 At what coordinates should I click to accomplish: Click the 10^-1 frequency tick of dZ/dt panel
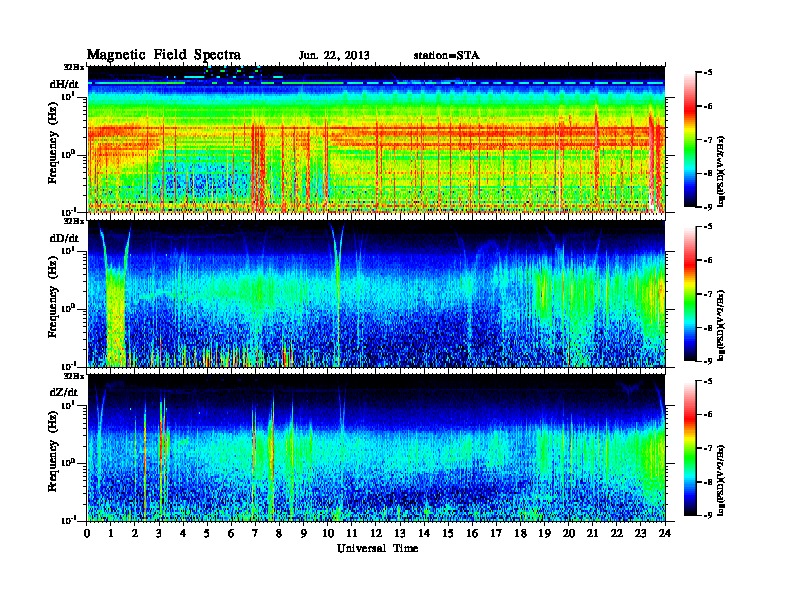tap(68, 520)
